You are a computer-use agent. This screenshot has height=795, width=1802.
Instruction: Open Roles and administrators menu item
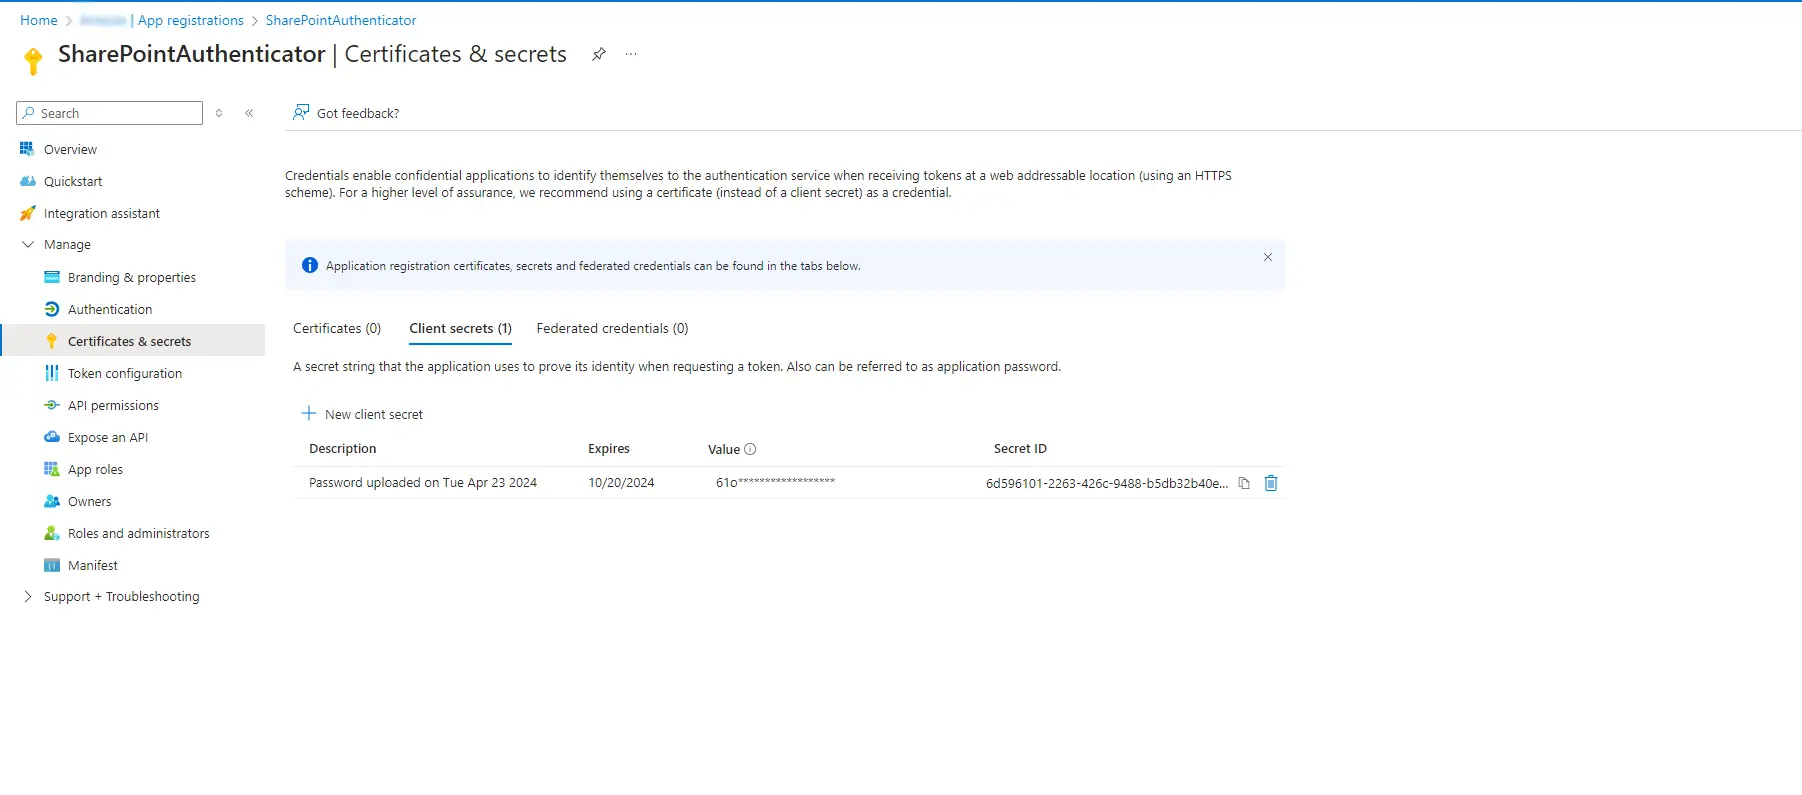pyautogui.click(x=139, y=533)
